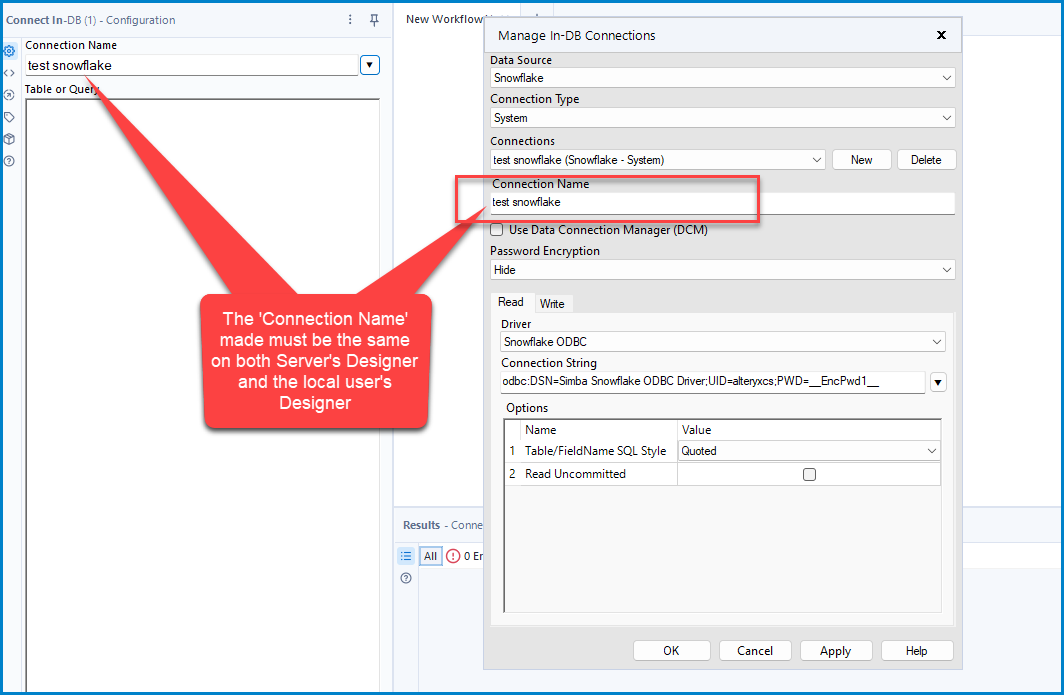Click the Delete connection button
The width and height of the screenshot is (1064, 695).
[926, 160]
